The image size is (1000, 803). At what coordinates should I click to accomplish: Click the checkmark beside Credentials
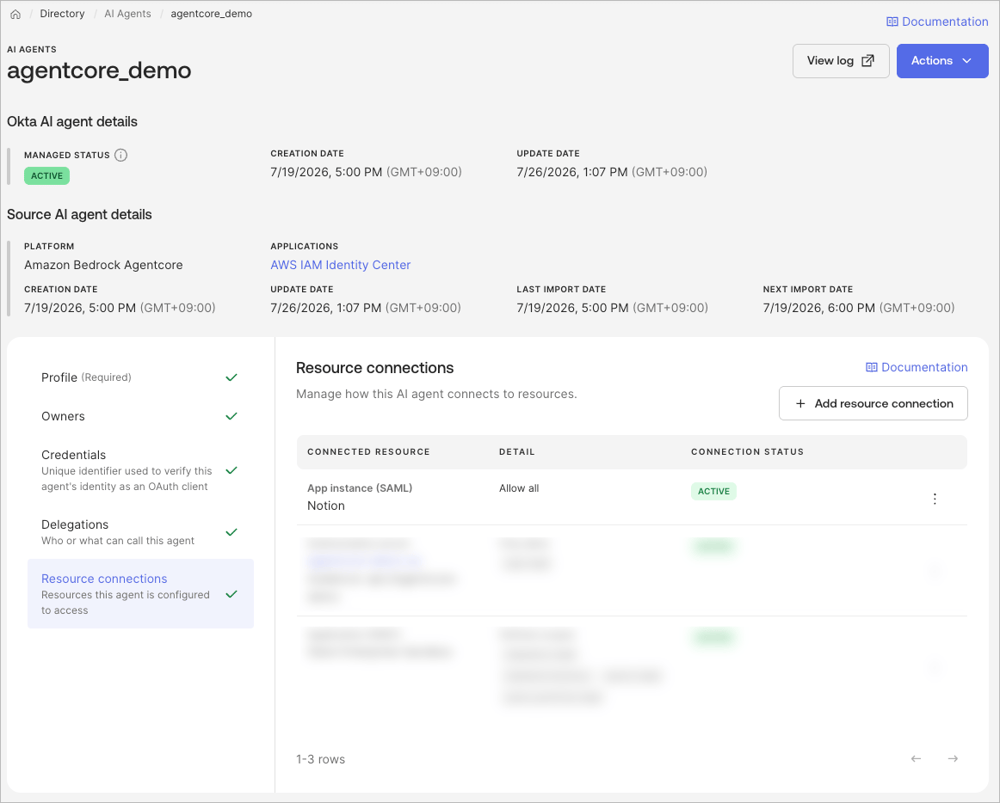(x=232, y=471)
